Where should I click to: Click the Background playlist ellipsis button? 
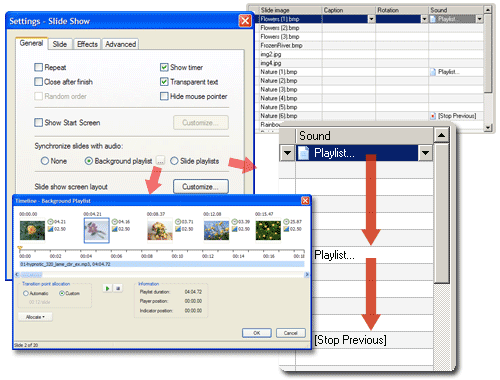pyautogui.click(x=160, y=161)
